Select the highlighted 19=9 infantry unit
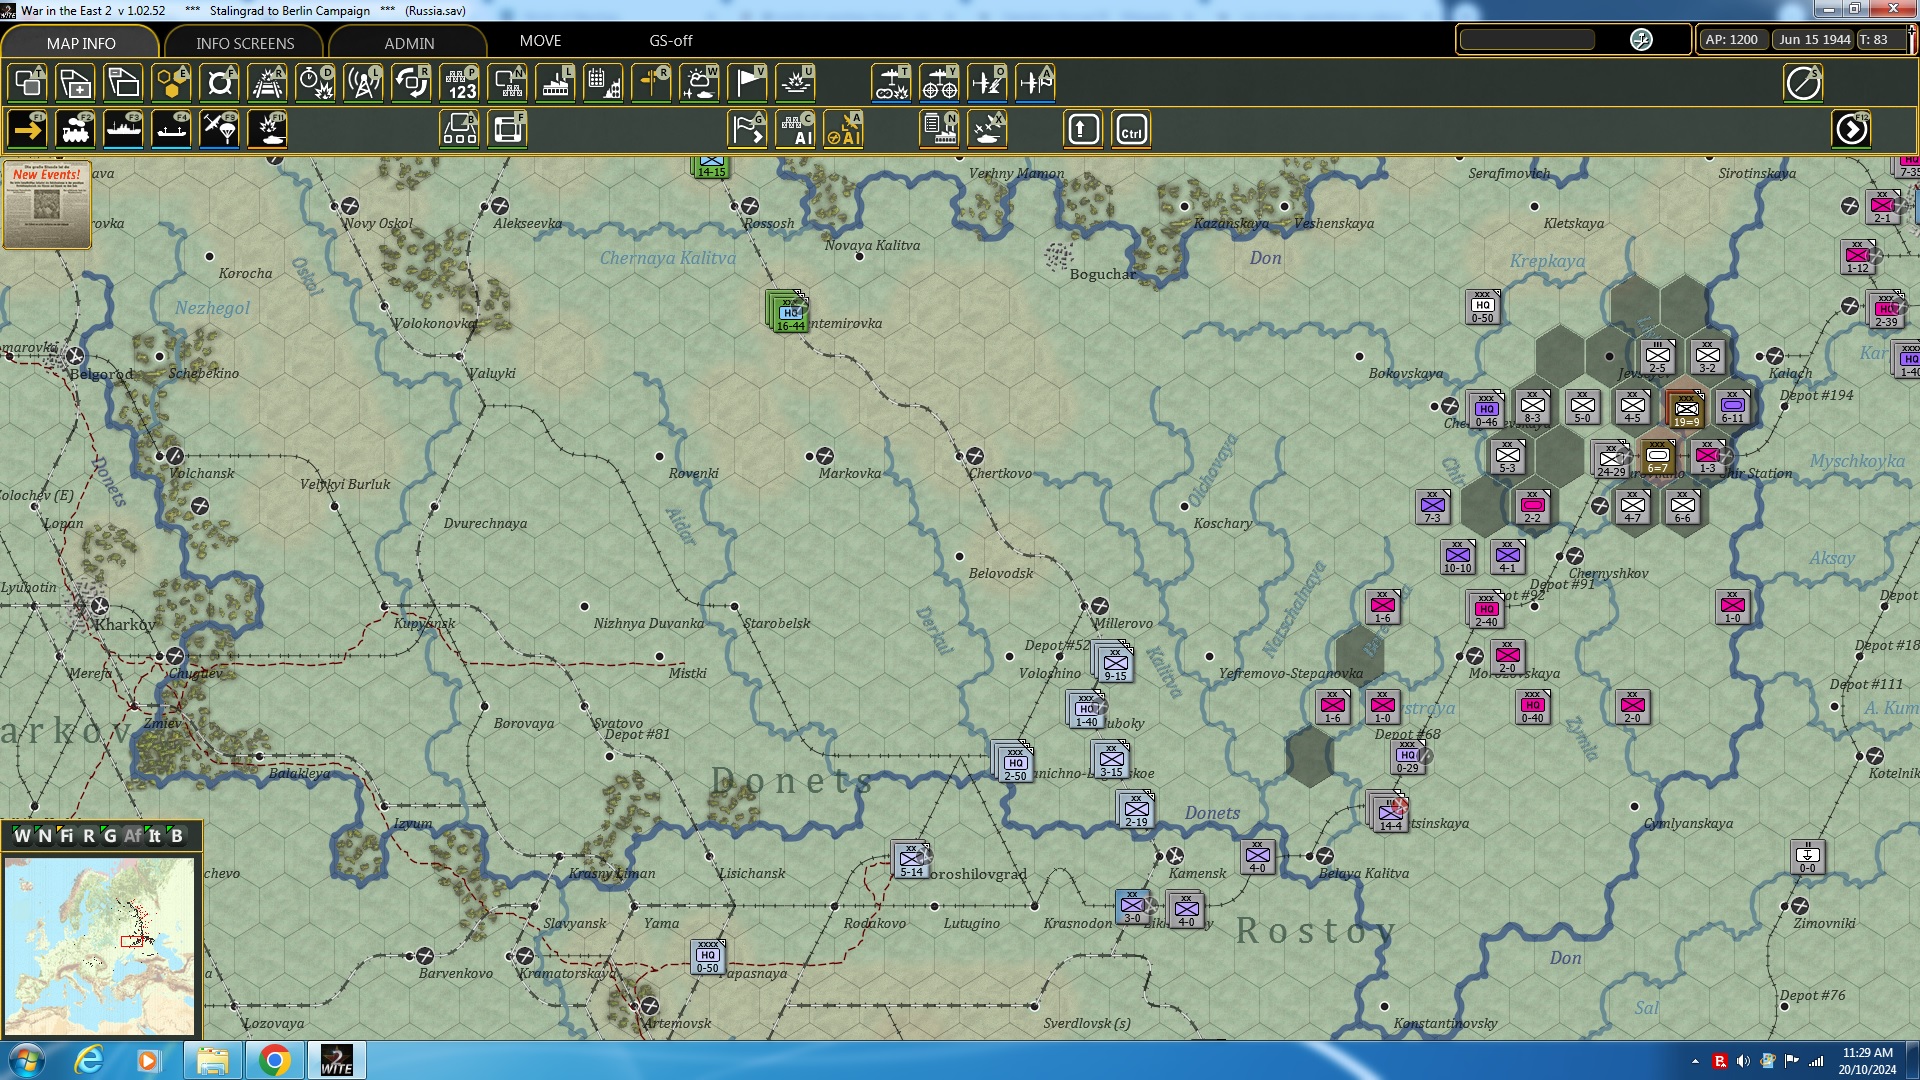This screenshot has height=1080, width=1920. tap(1686, 409)
